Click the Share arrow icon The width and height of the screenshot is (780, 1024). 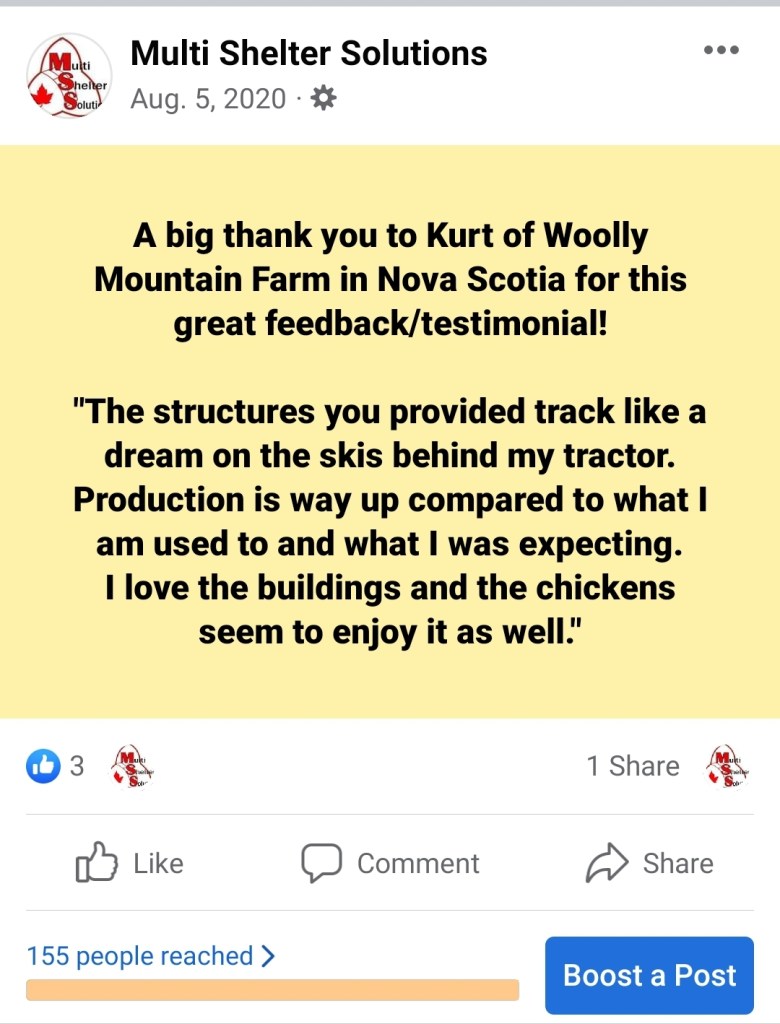coord(607,863)
